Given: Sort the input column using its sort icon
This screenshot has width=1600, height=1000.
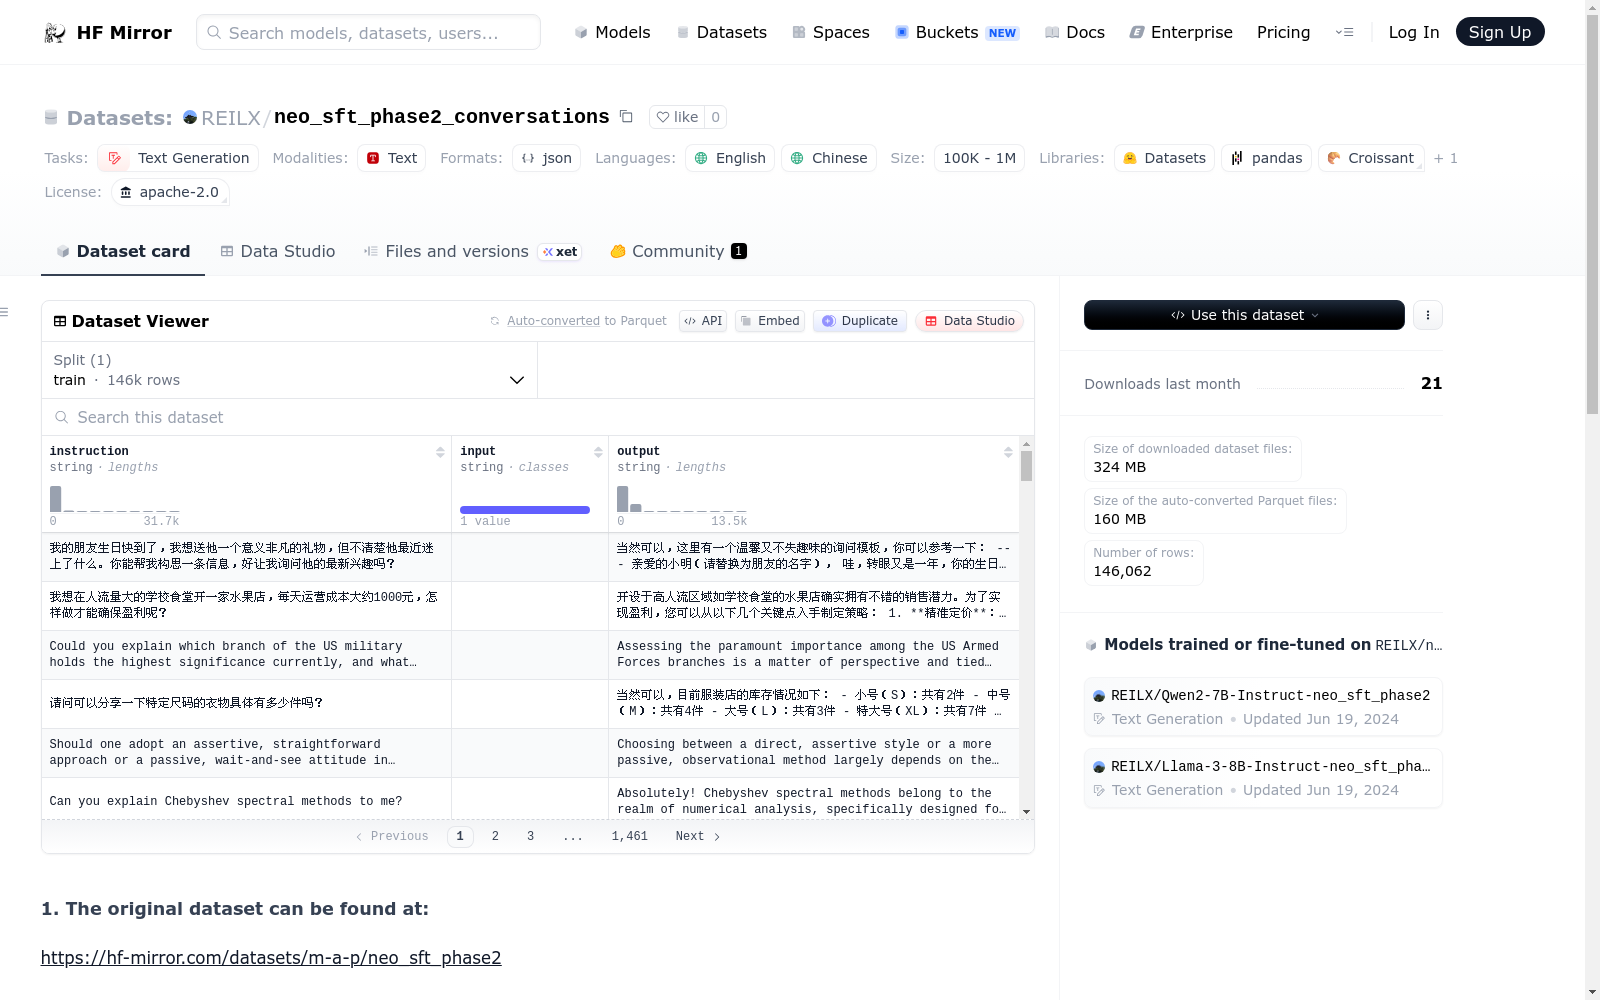Looking at the screenshot, I should point(598,452).
